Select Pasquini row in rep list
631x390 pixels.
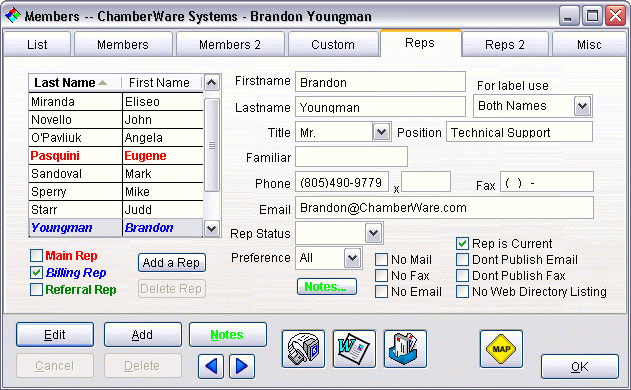point(116,156)
